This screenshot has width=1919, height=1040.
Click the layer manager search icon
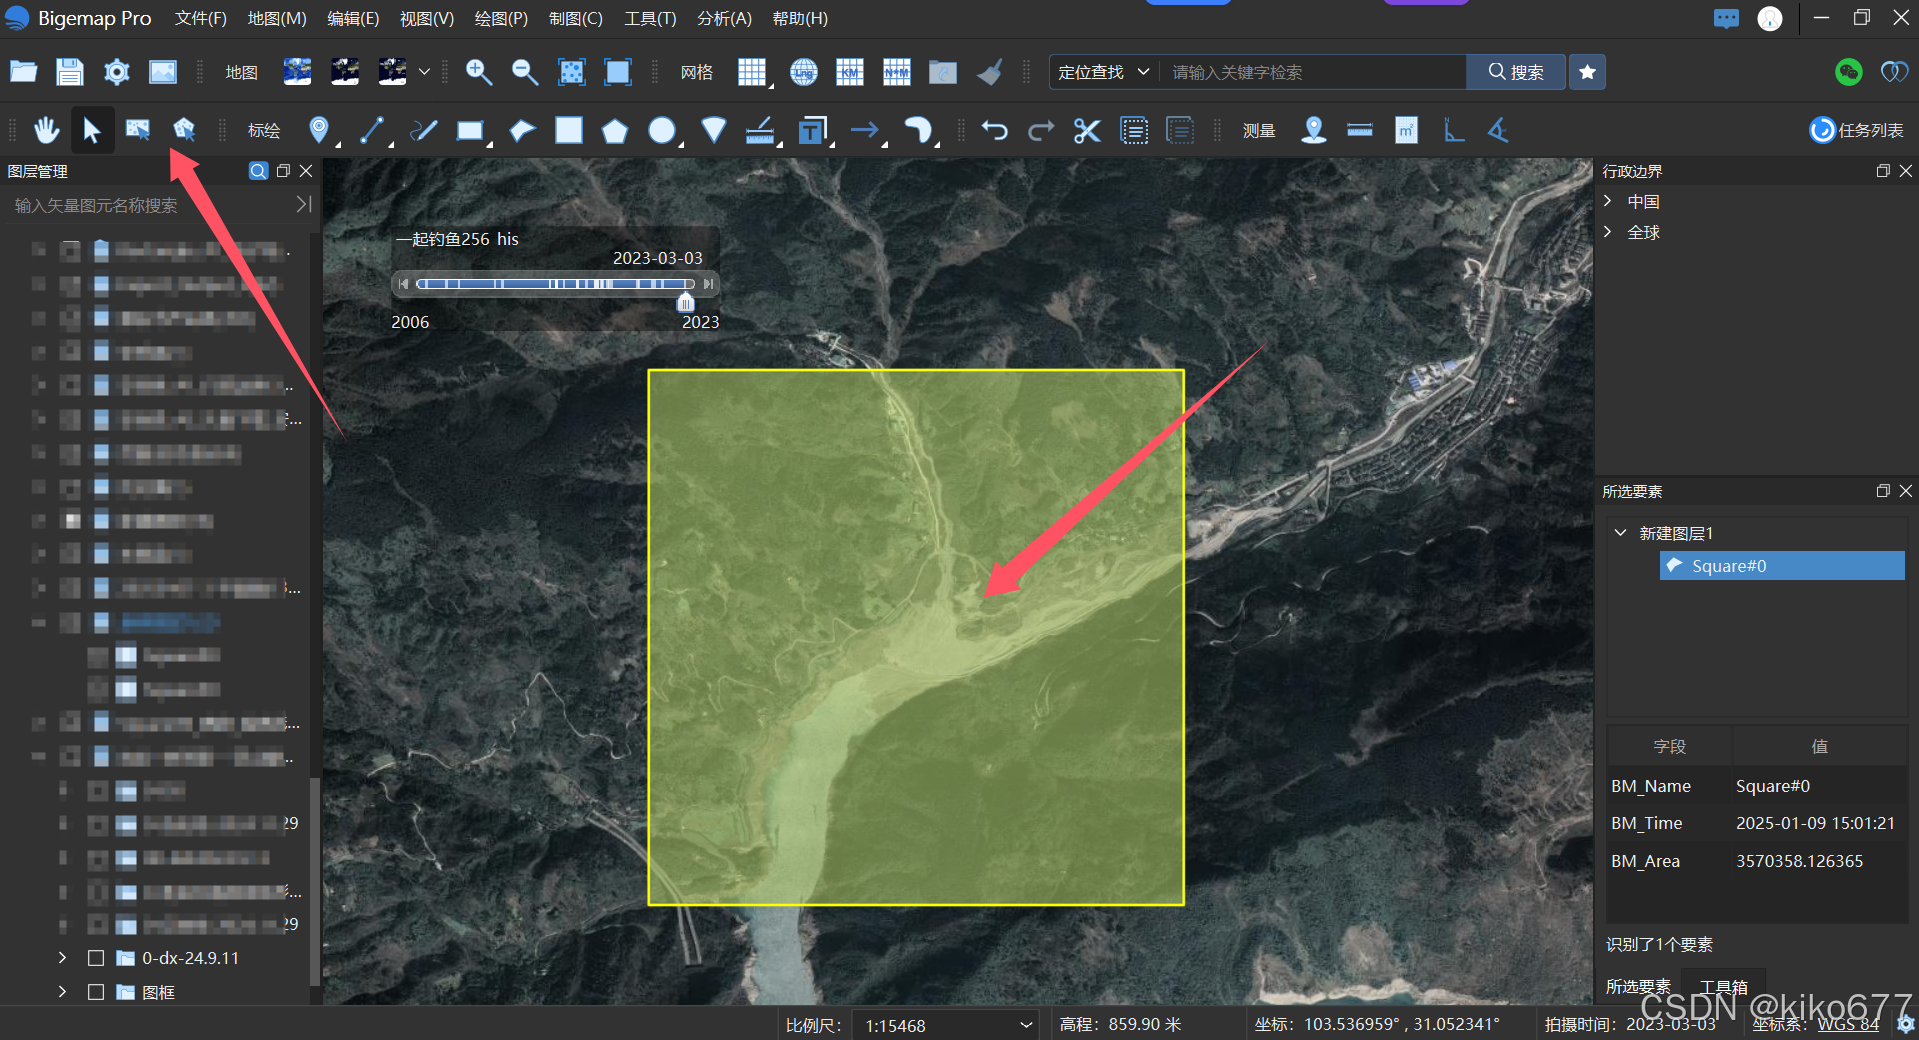click(x=258, y=171)
